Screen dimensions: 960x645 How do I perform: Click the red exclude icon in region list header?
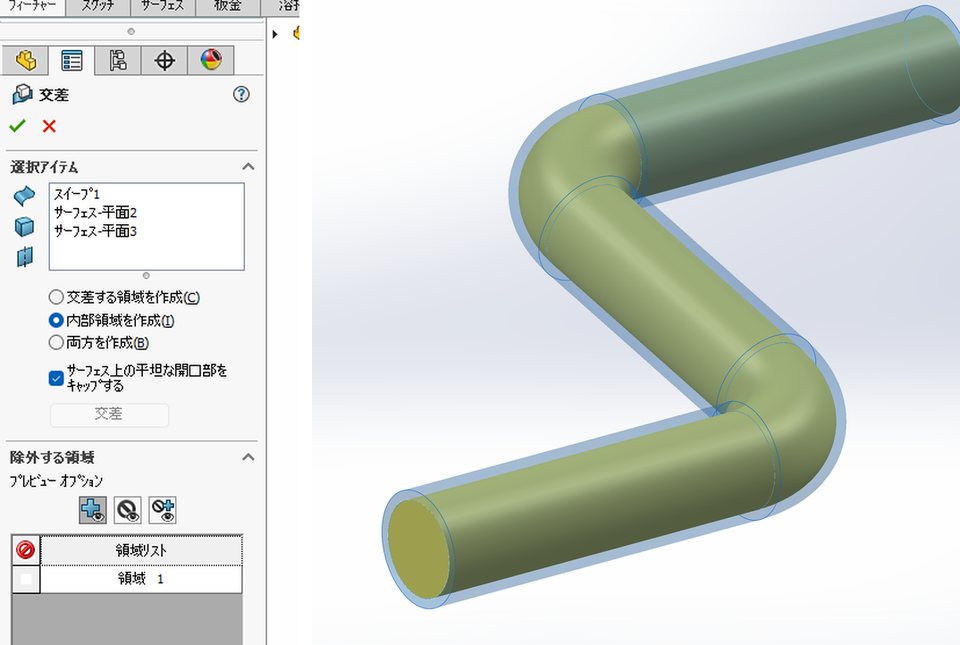coord(26,550)
